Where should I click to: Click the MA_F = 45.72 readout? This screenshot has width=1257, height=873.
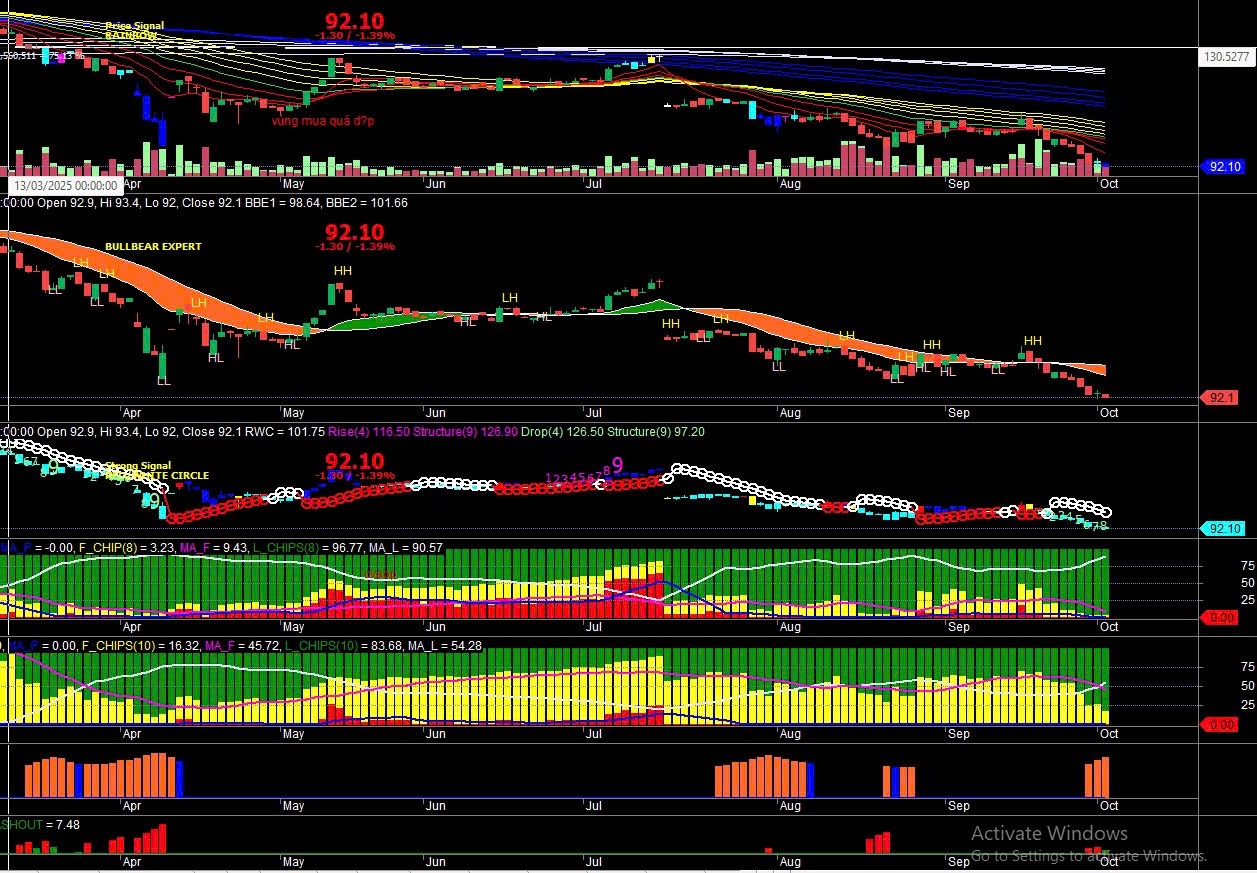(242, 646)
